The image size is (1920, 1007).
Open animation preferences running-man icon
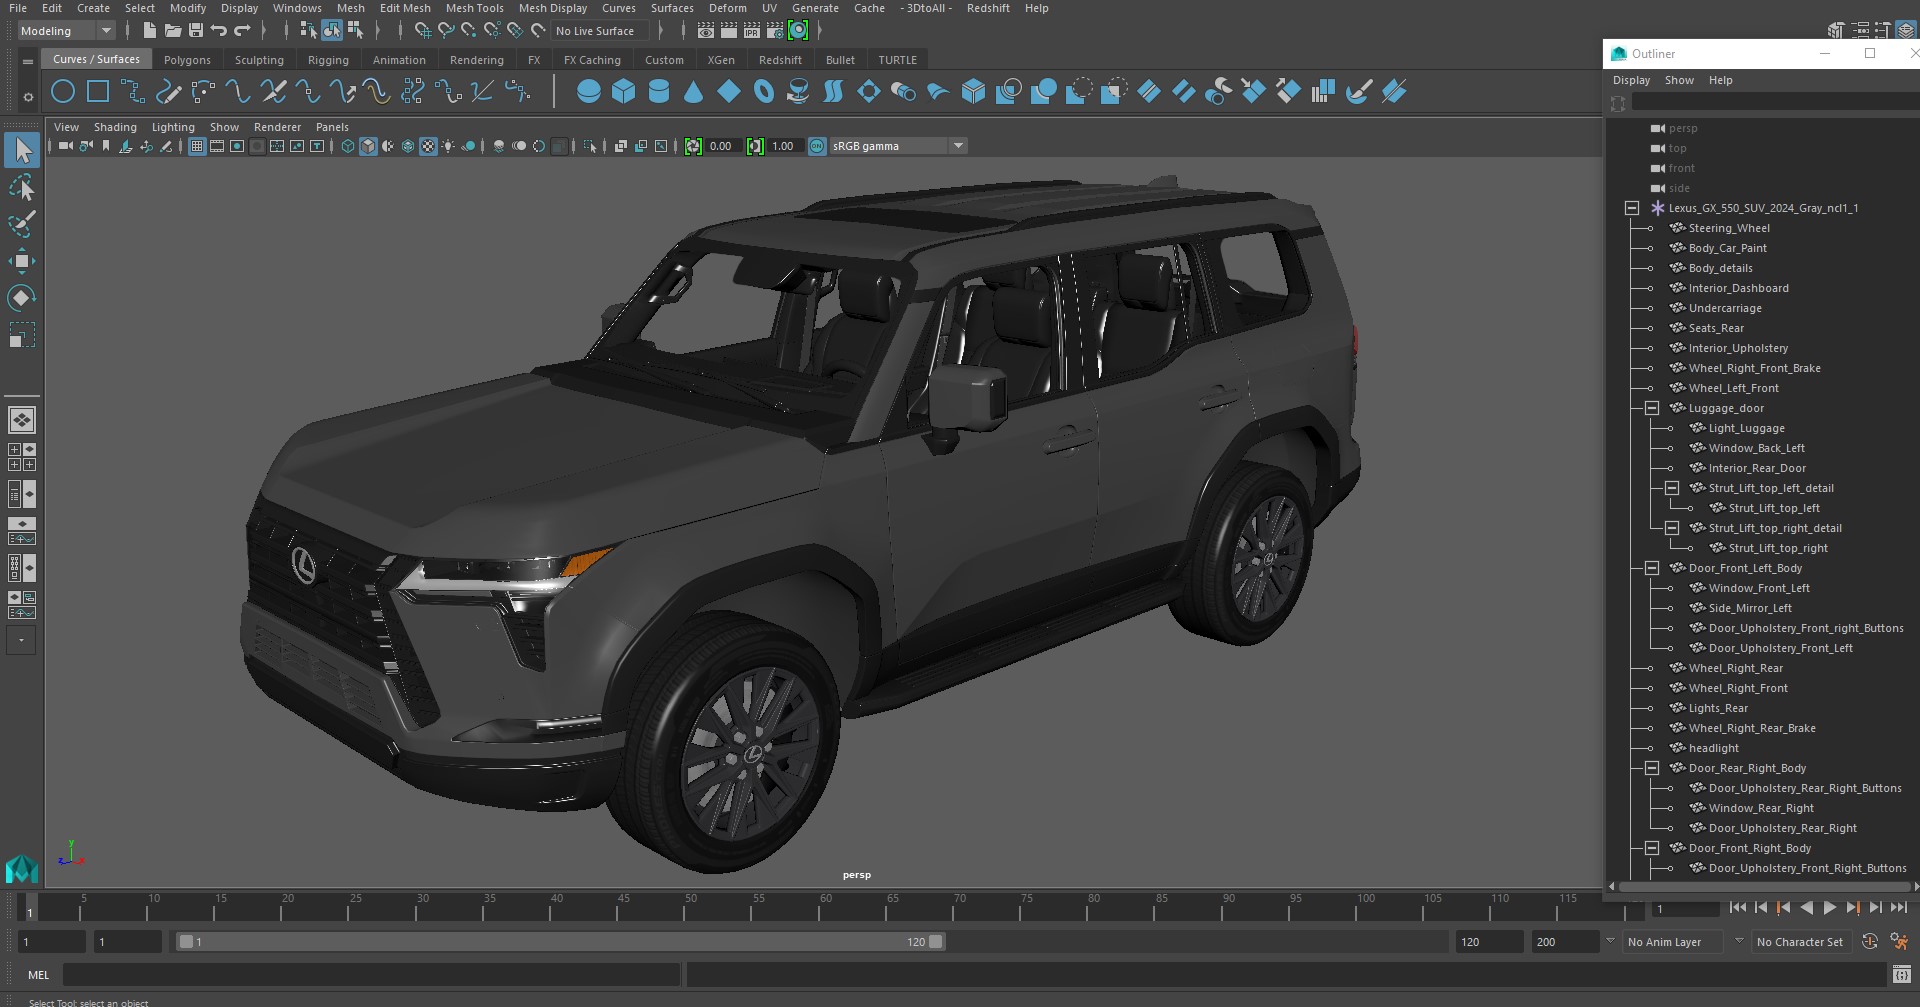1899,942
